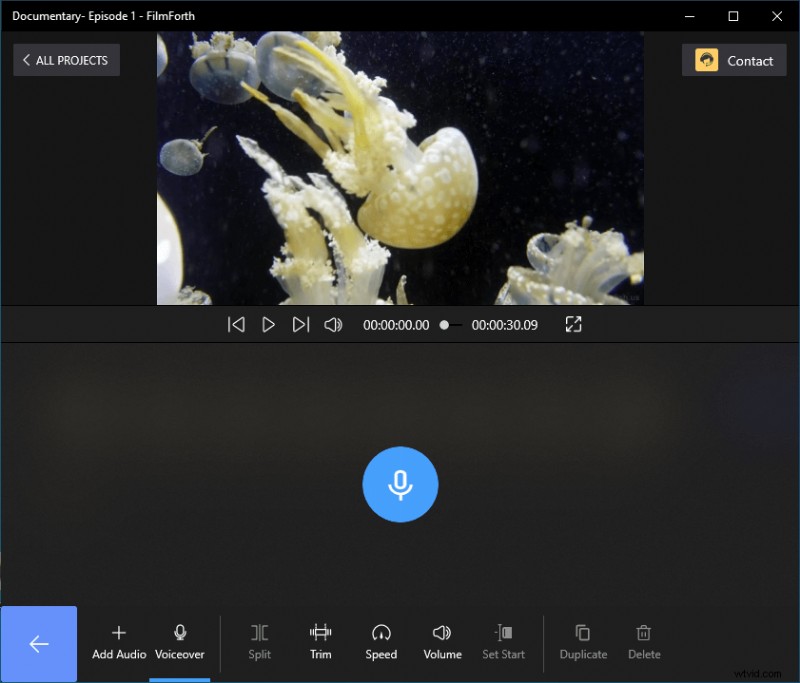Screen dimensions: 800x683
Task: Start recording with the microphone button
Action: pyautogui.click(x=400, y=484)
